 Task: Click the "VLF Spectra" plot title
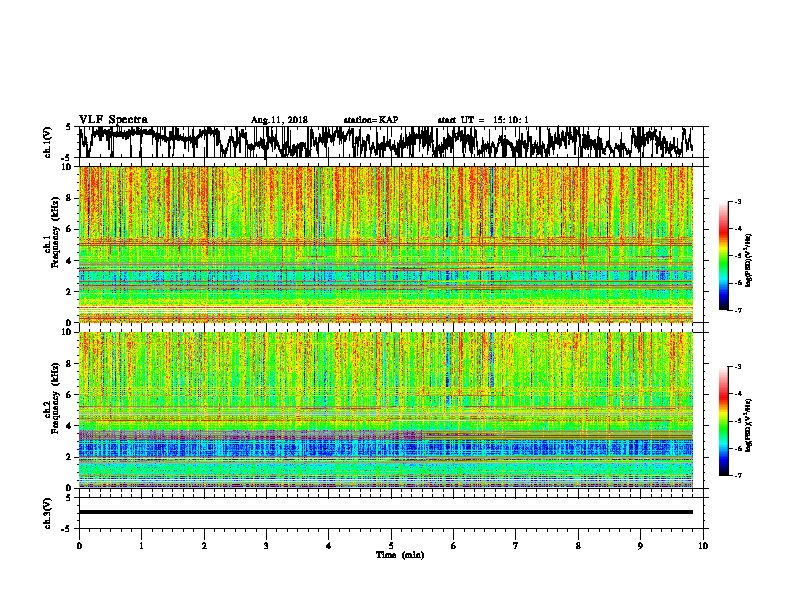pyautogui.click(x=113, y=119)
